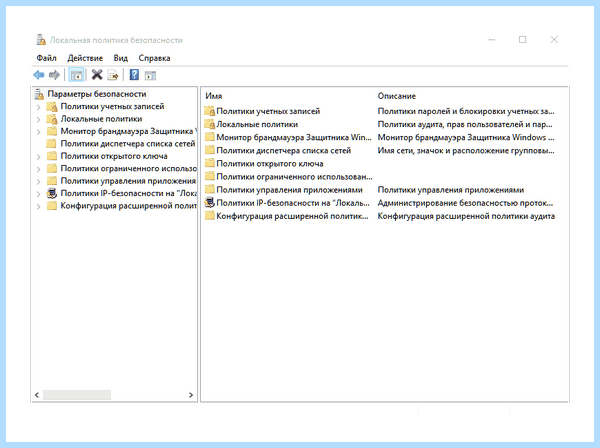Close the Локальная политика безопасности window
This screenshot has width=600, height=448.
point(554,39)
